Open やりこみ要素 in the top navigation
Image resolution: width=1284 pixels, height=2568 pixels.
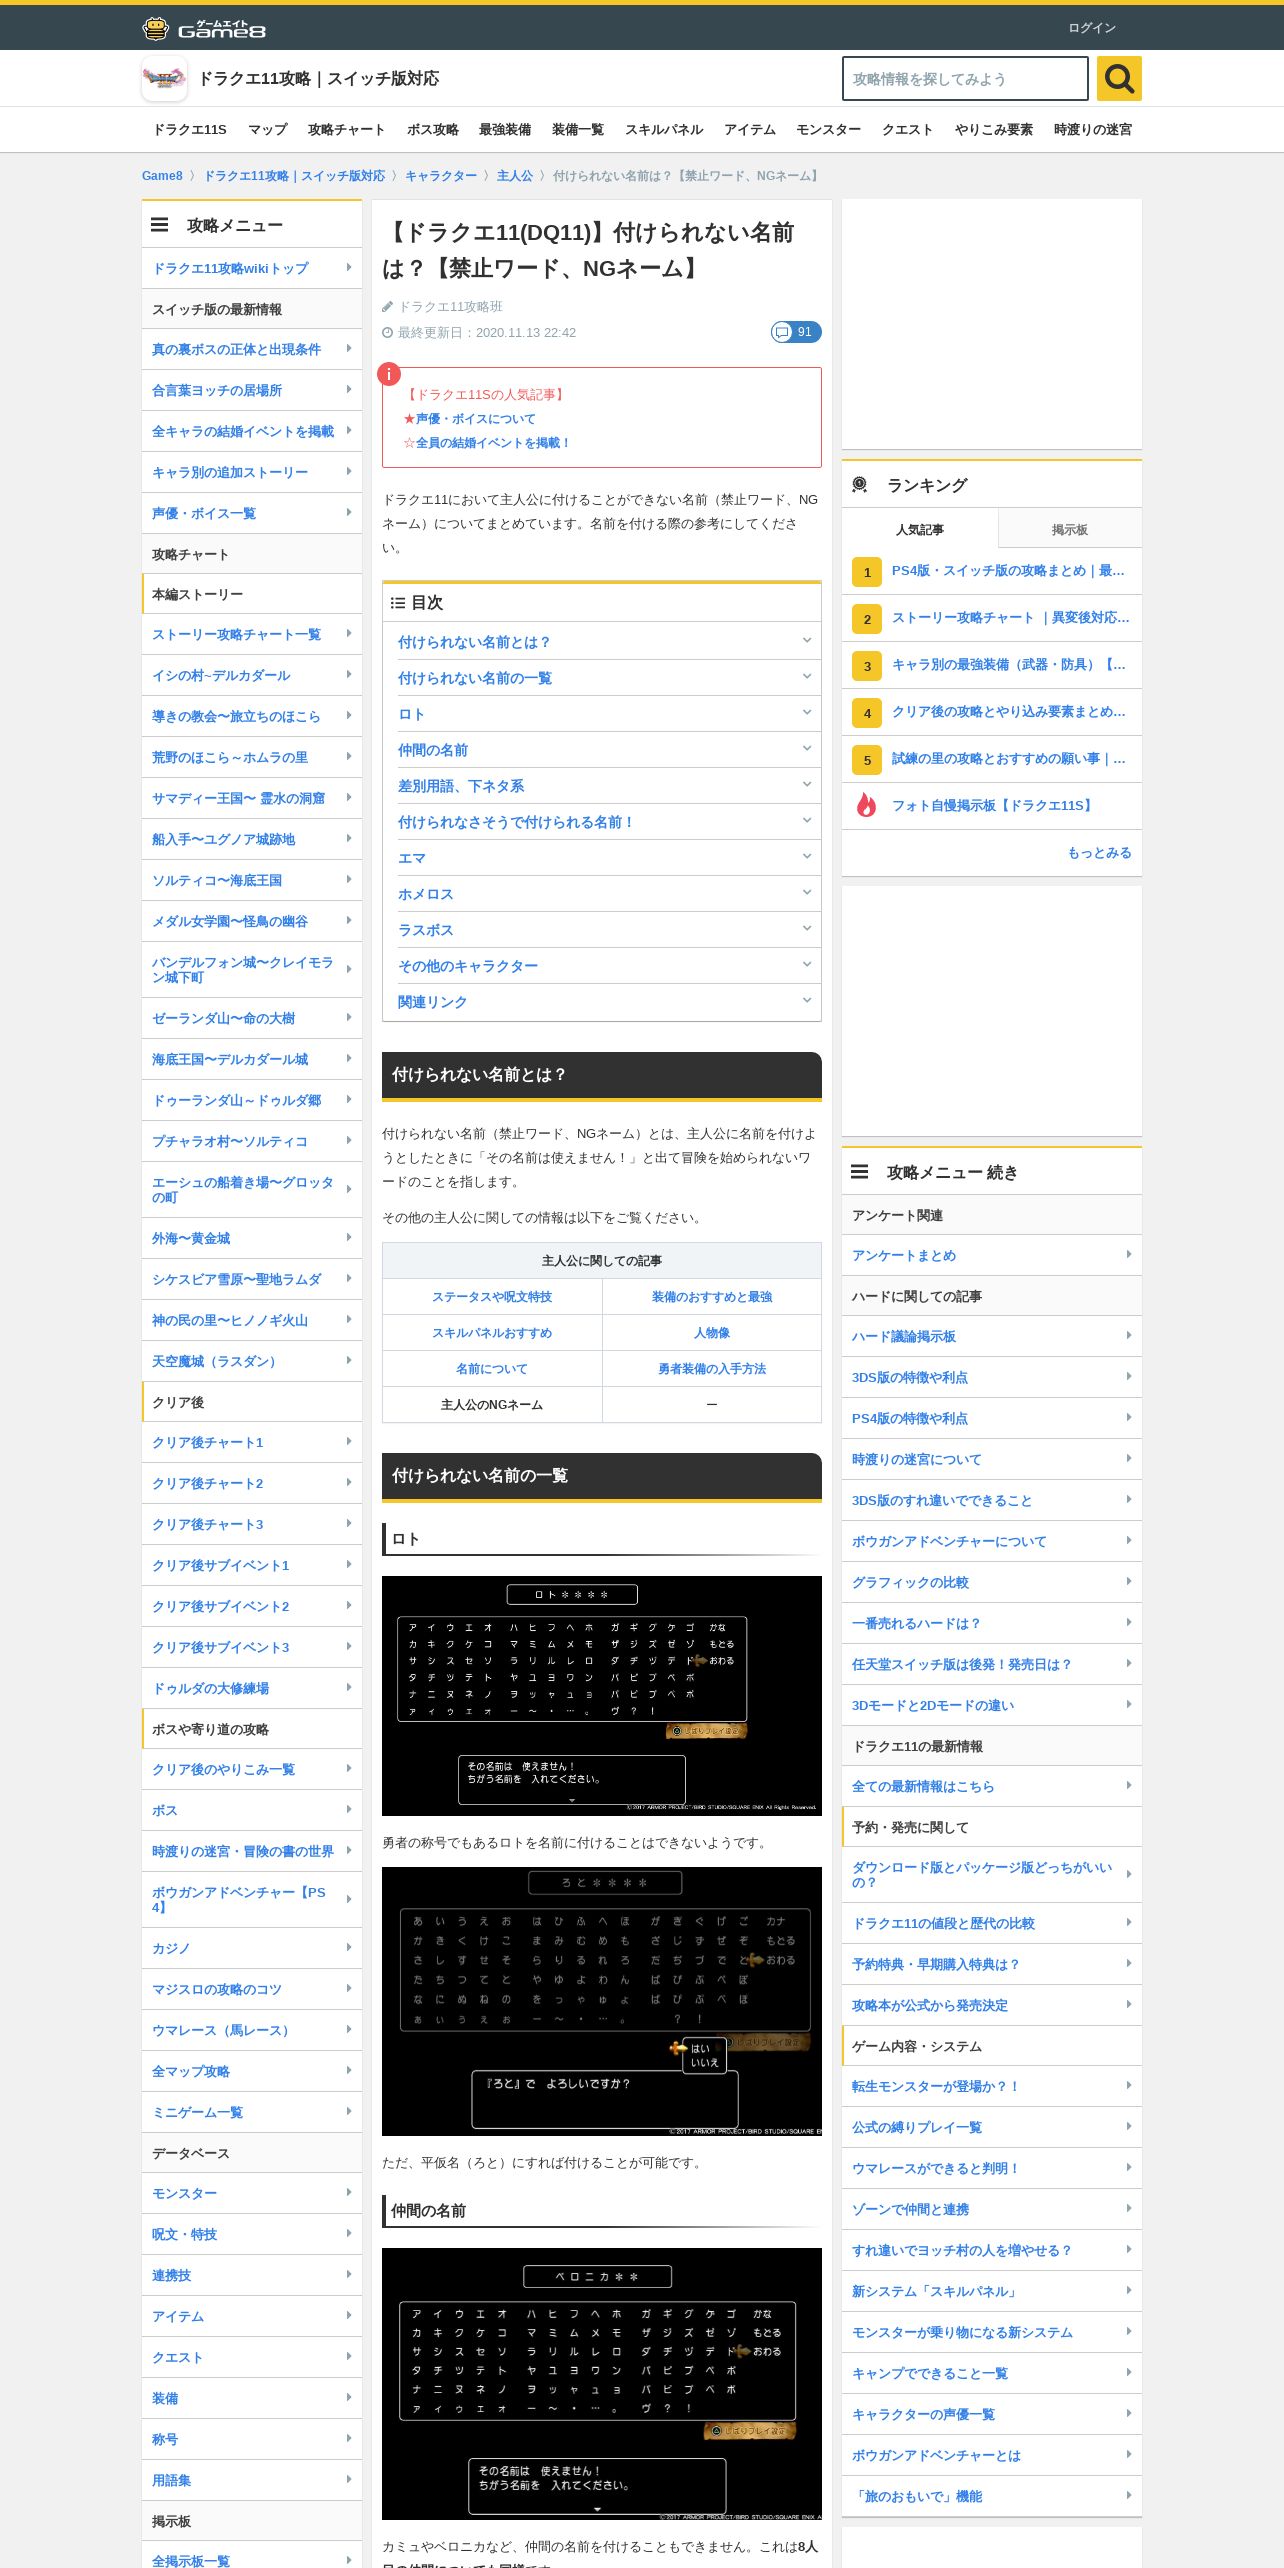(993, 130)
